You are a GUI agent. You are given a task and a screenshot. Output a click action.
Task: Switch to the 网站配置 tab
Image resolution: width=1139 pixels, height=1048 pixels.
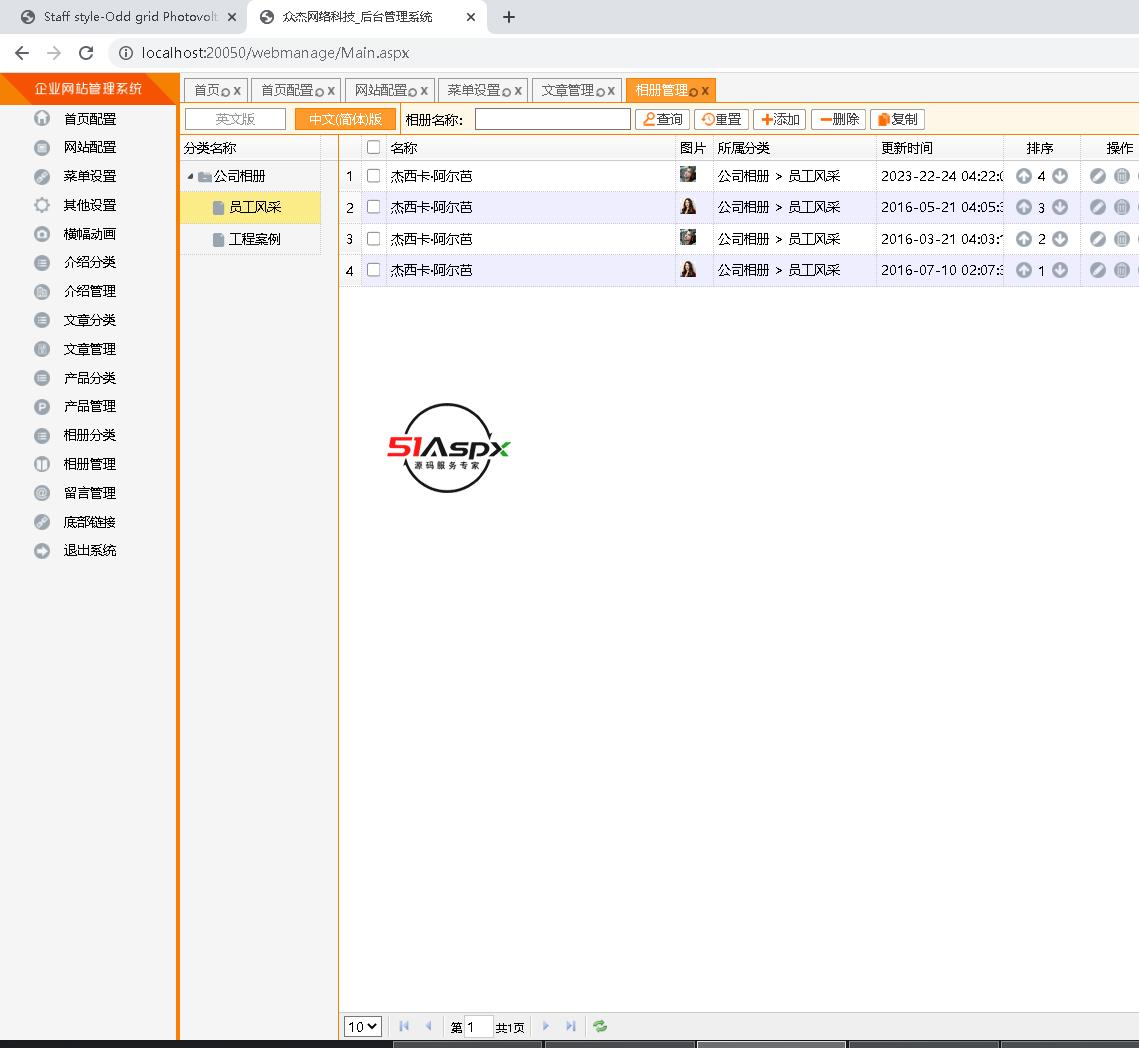click(381, 90)
